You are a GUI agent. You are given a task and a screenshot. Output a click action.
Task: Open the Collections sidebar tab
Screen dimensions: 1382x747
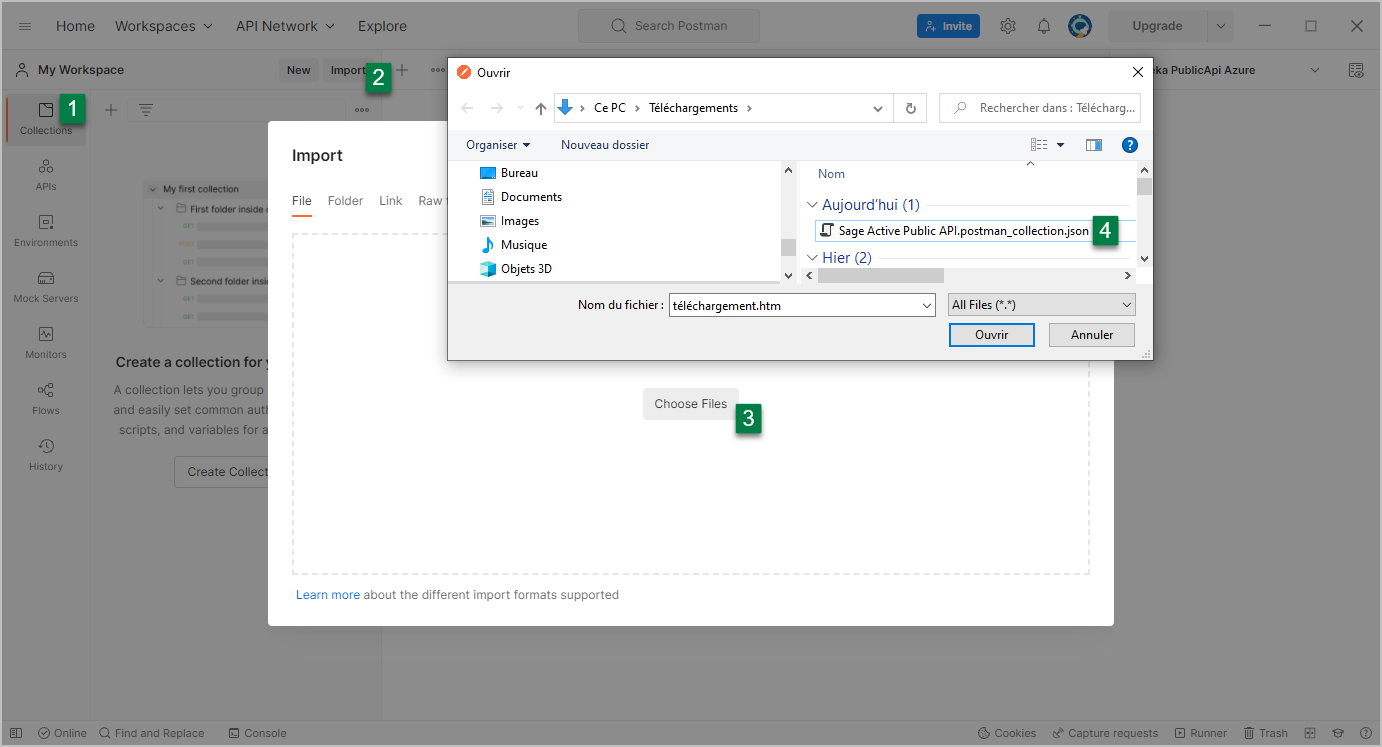[x=46, y=119]
